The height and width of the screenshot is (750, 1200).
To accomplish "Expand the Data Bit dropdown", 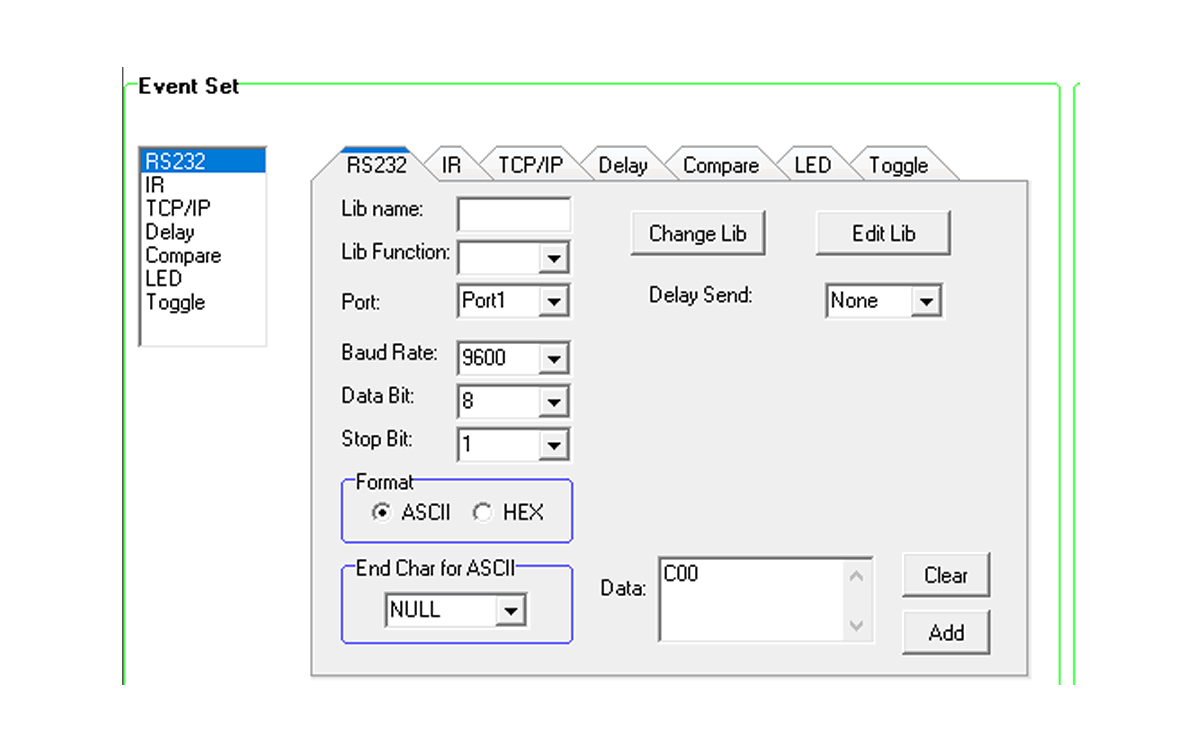I will [553, 402].
